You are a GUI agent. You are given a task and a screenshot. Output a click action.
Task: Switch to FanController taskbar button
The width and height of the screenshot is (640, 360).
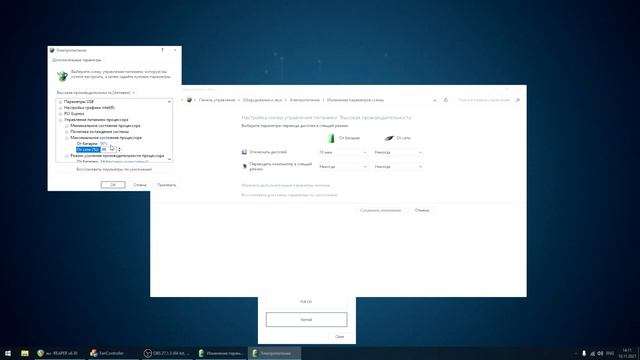[x=113, y=353]
